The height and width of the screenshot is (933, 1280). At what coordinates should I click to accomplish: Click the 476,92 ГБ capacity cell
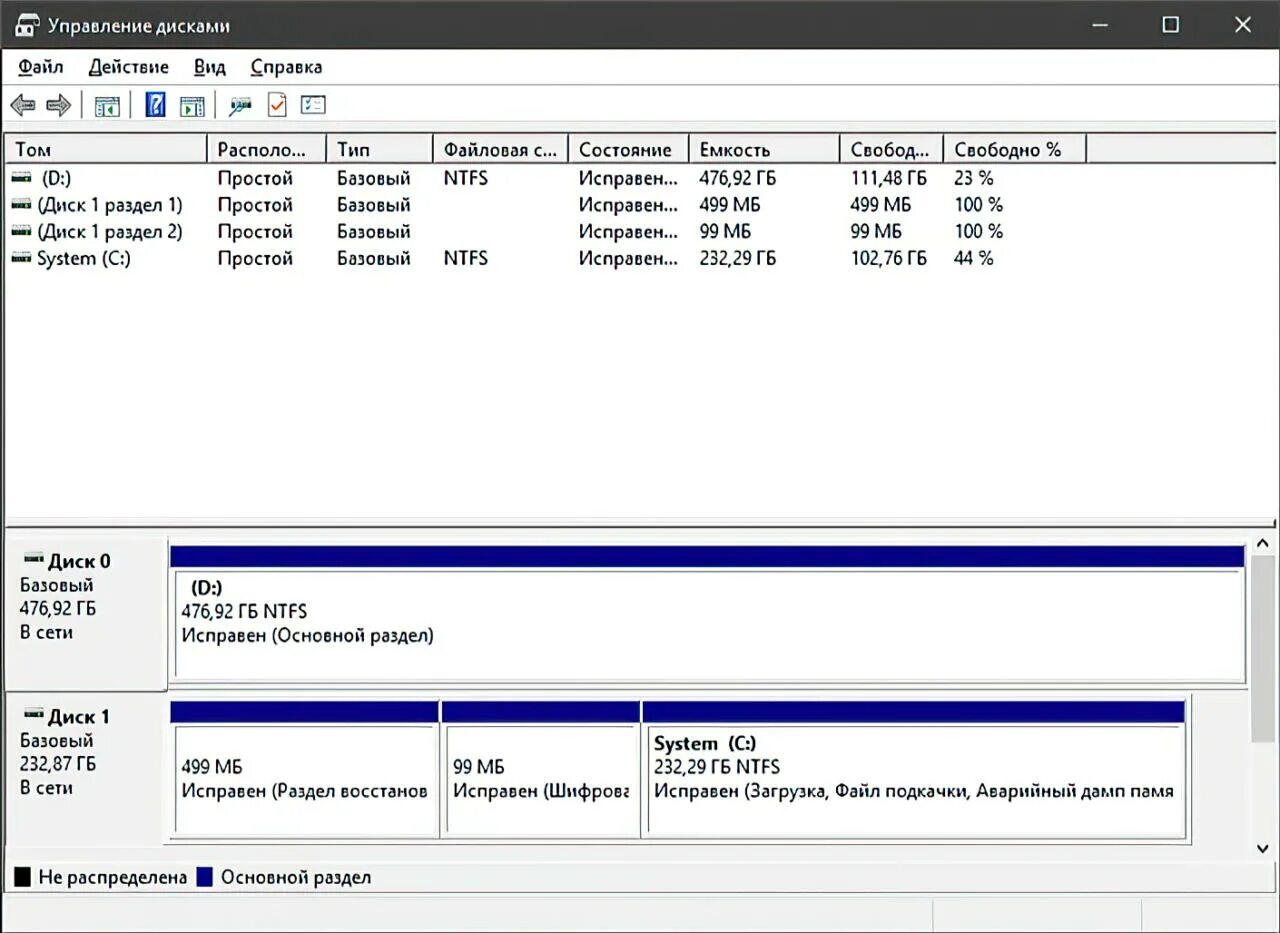click(737, 178)
